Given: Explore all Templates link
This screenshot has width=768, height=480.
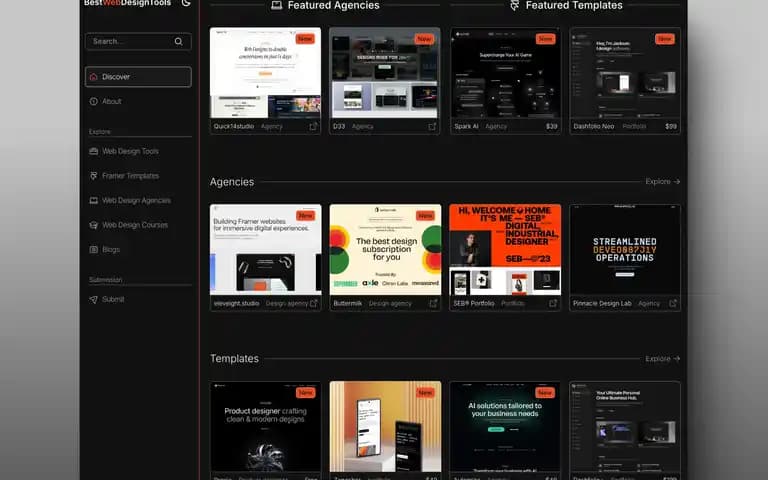Looking at the screenshot, I should pos(662,359).
